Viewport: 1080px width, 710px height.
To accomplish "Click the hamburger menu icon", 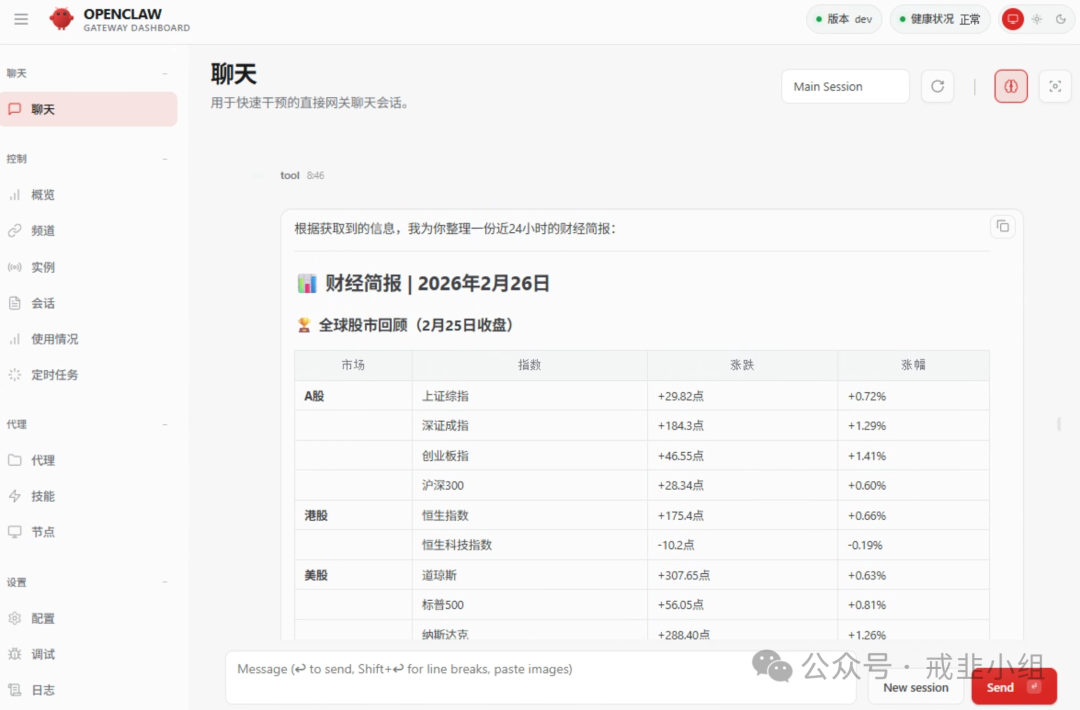I will click(x=21, y=19).
